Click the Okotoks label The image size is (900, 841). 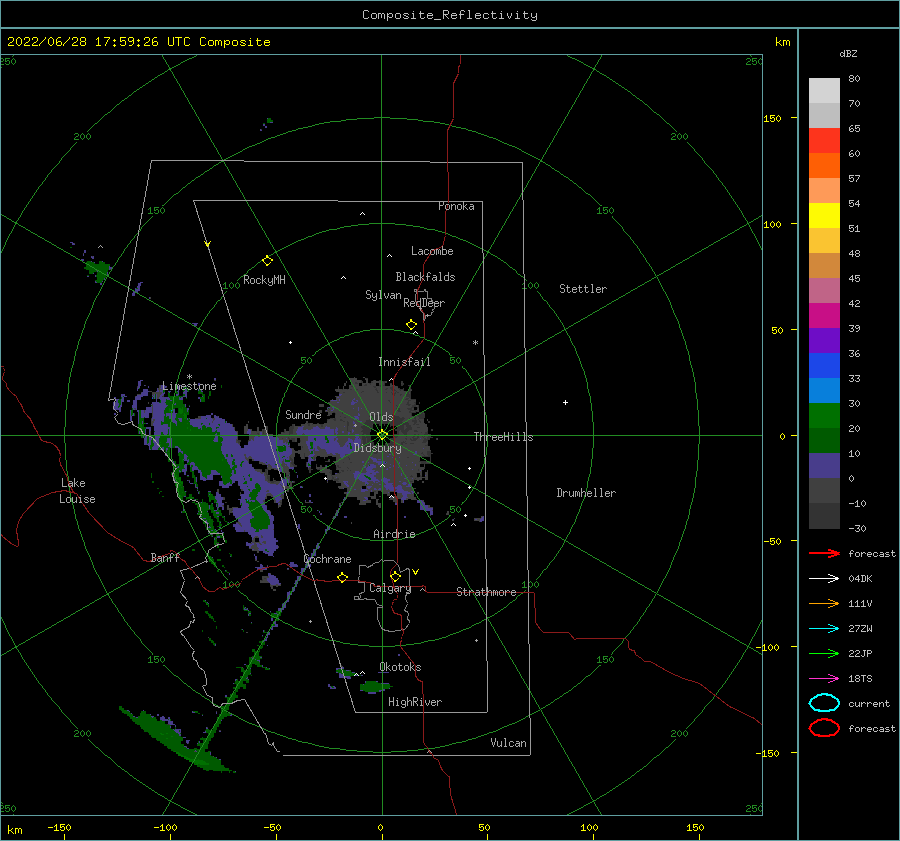tap(400, 667)
